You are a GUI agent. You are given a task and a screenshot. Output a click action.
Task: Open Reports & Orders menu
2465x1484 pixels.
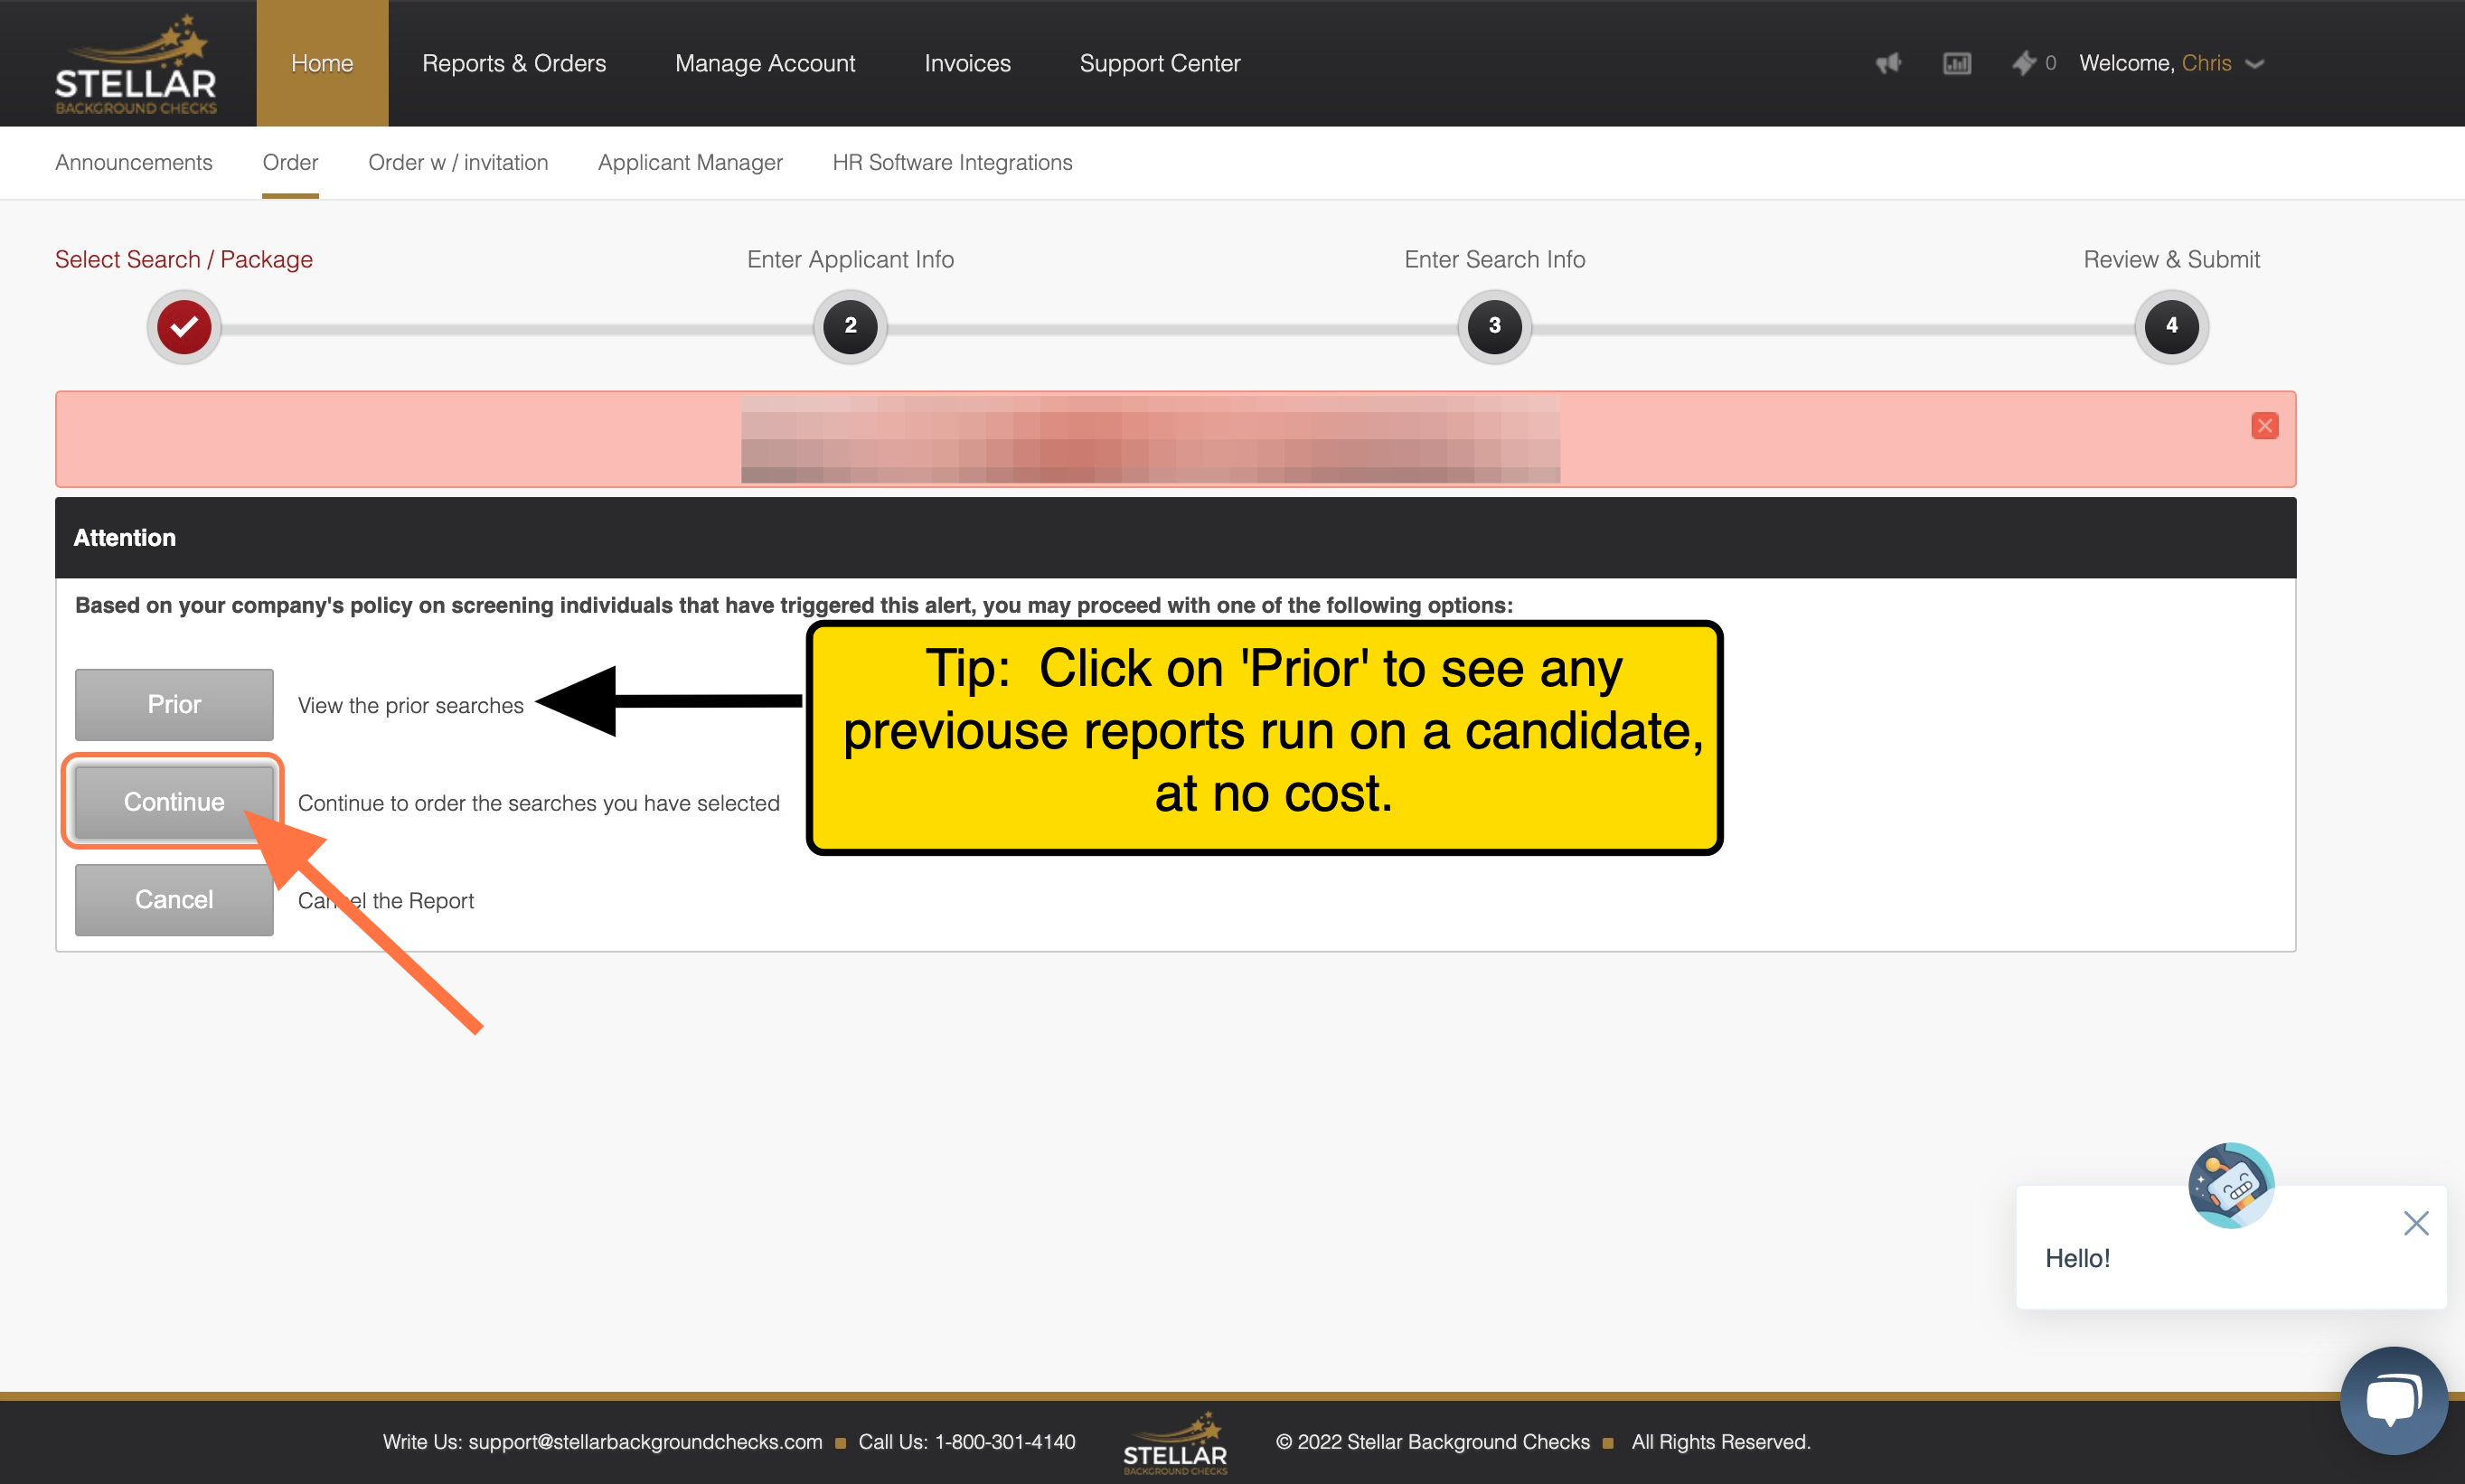coord(514,63)
